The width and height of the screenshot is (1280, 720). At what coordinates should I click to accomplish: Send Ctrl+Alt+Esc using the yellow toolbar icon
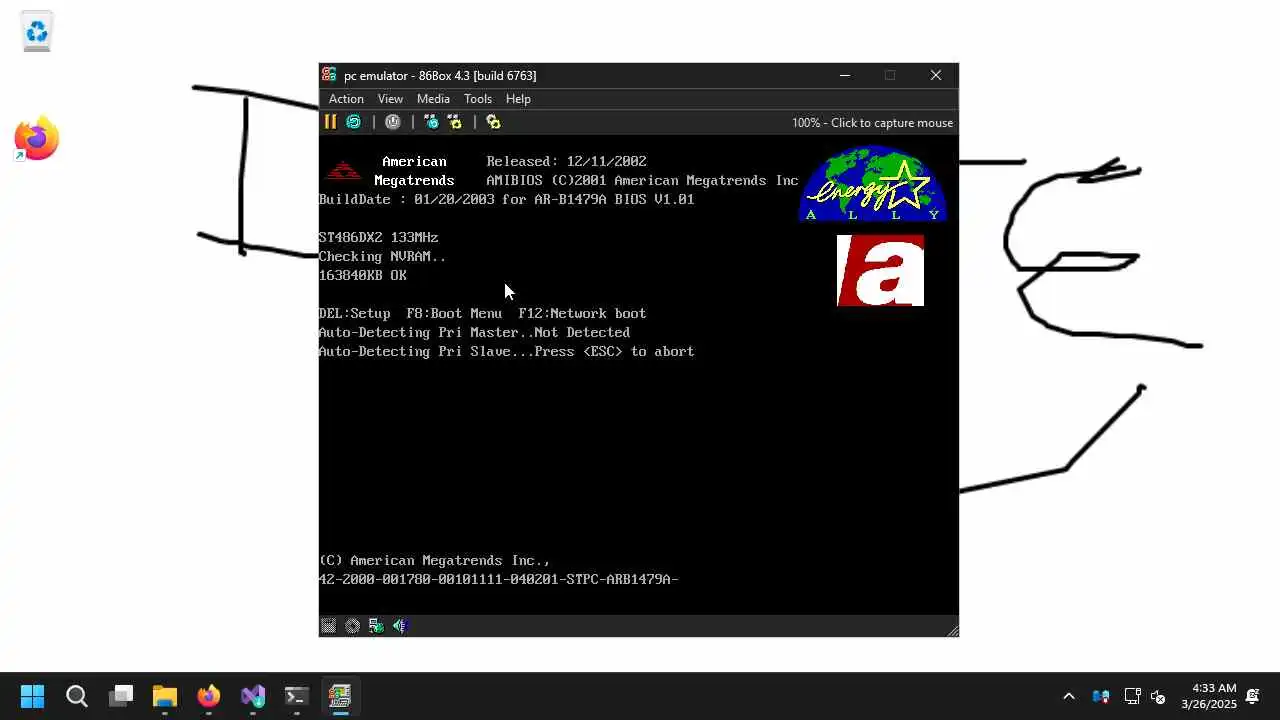[x=455, y=122]
